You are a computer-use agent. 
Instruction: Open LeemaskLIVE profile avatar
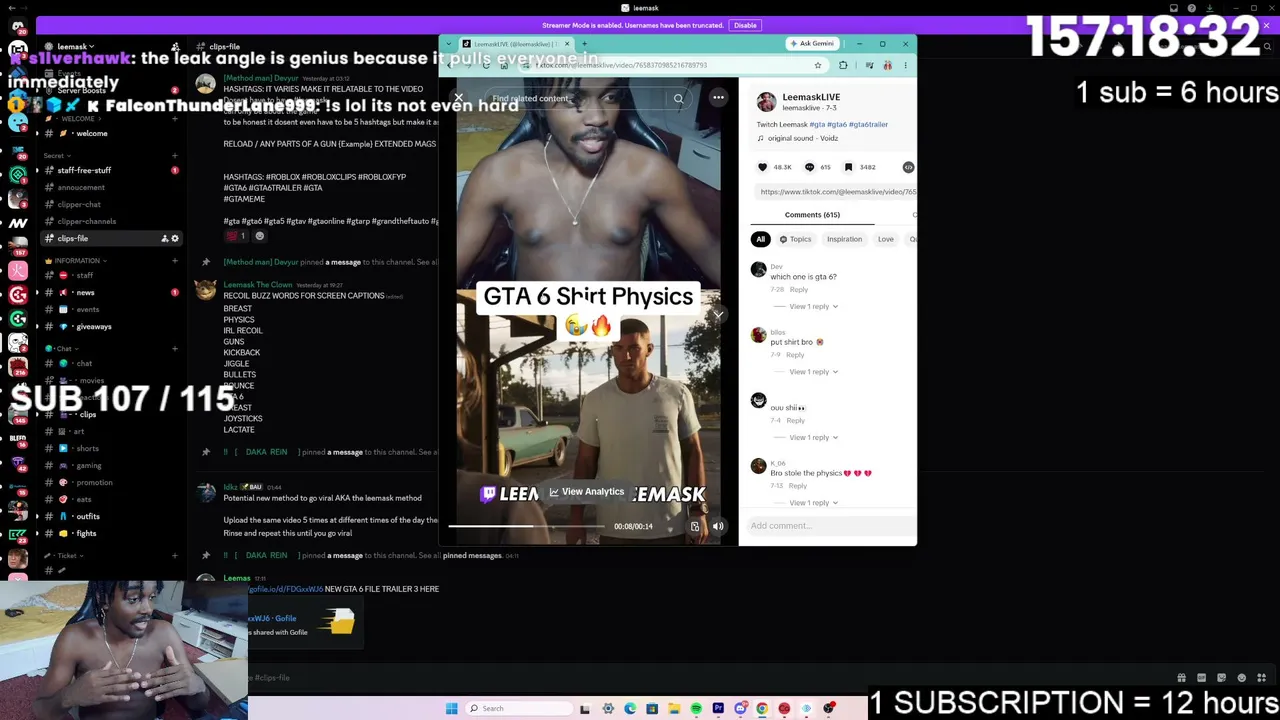(766, 102)
